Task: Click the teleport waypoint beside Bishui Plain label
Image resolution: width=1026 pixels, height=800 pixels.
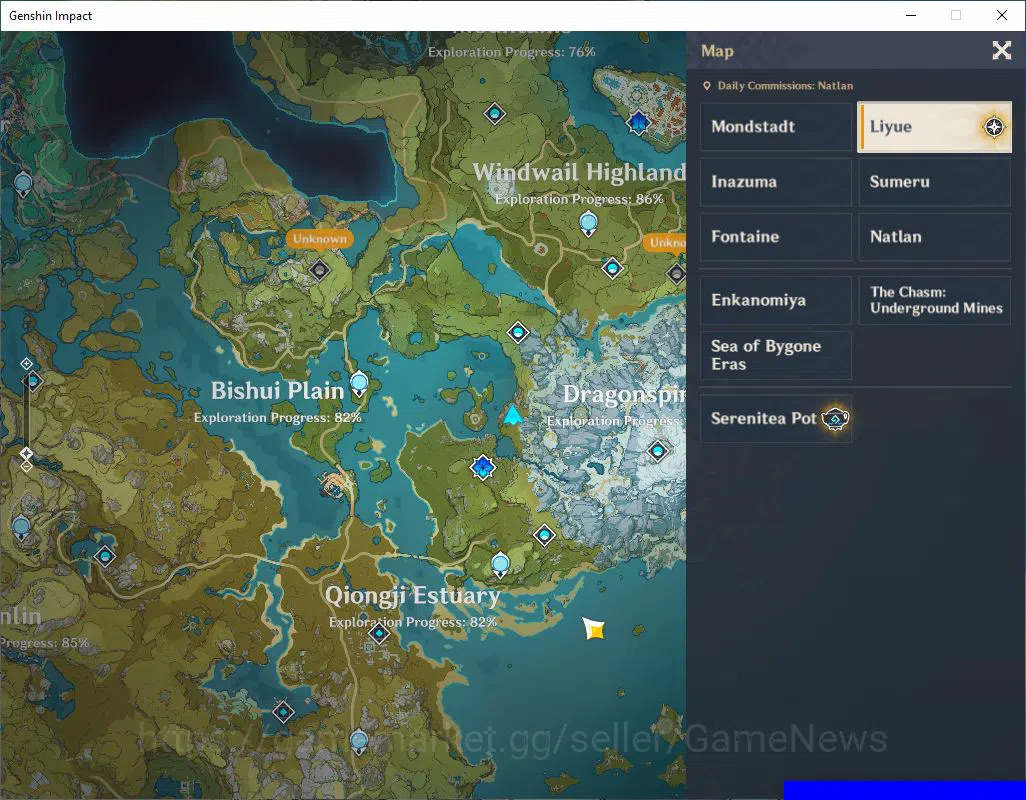Action: pyautogui.click(x=359, y=383)
